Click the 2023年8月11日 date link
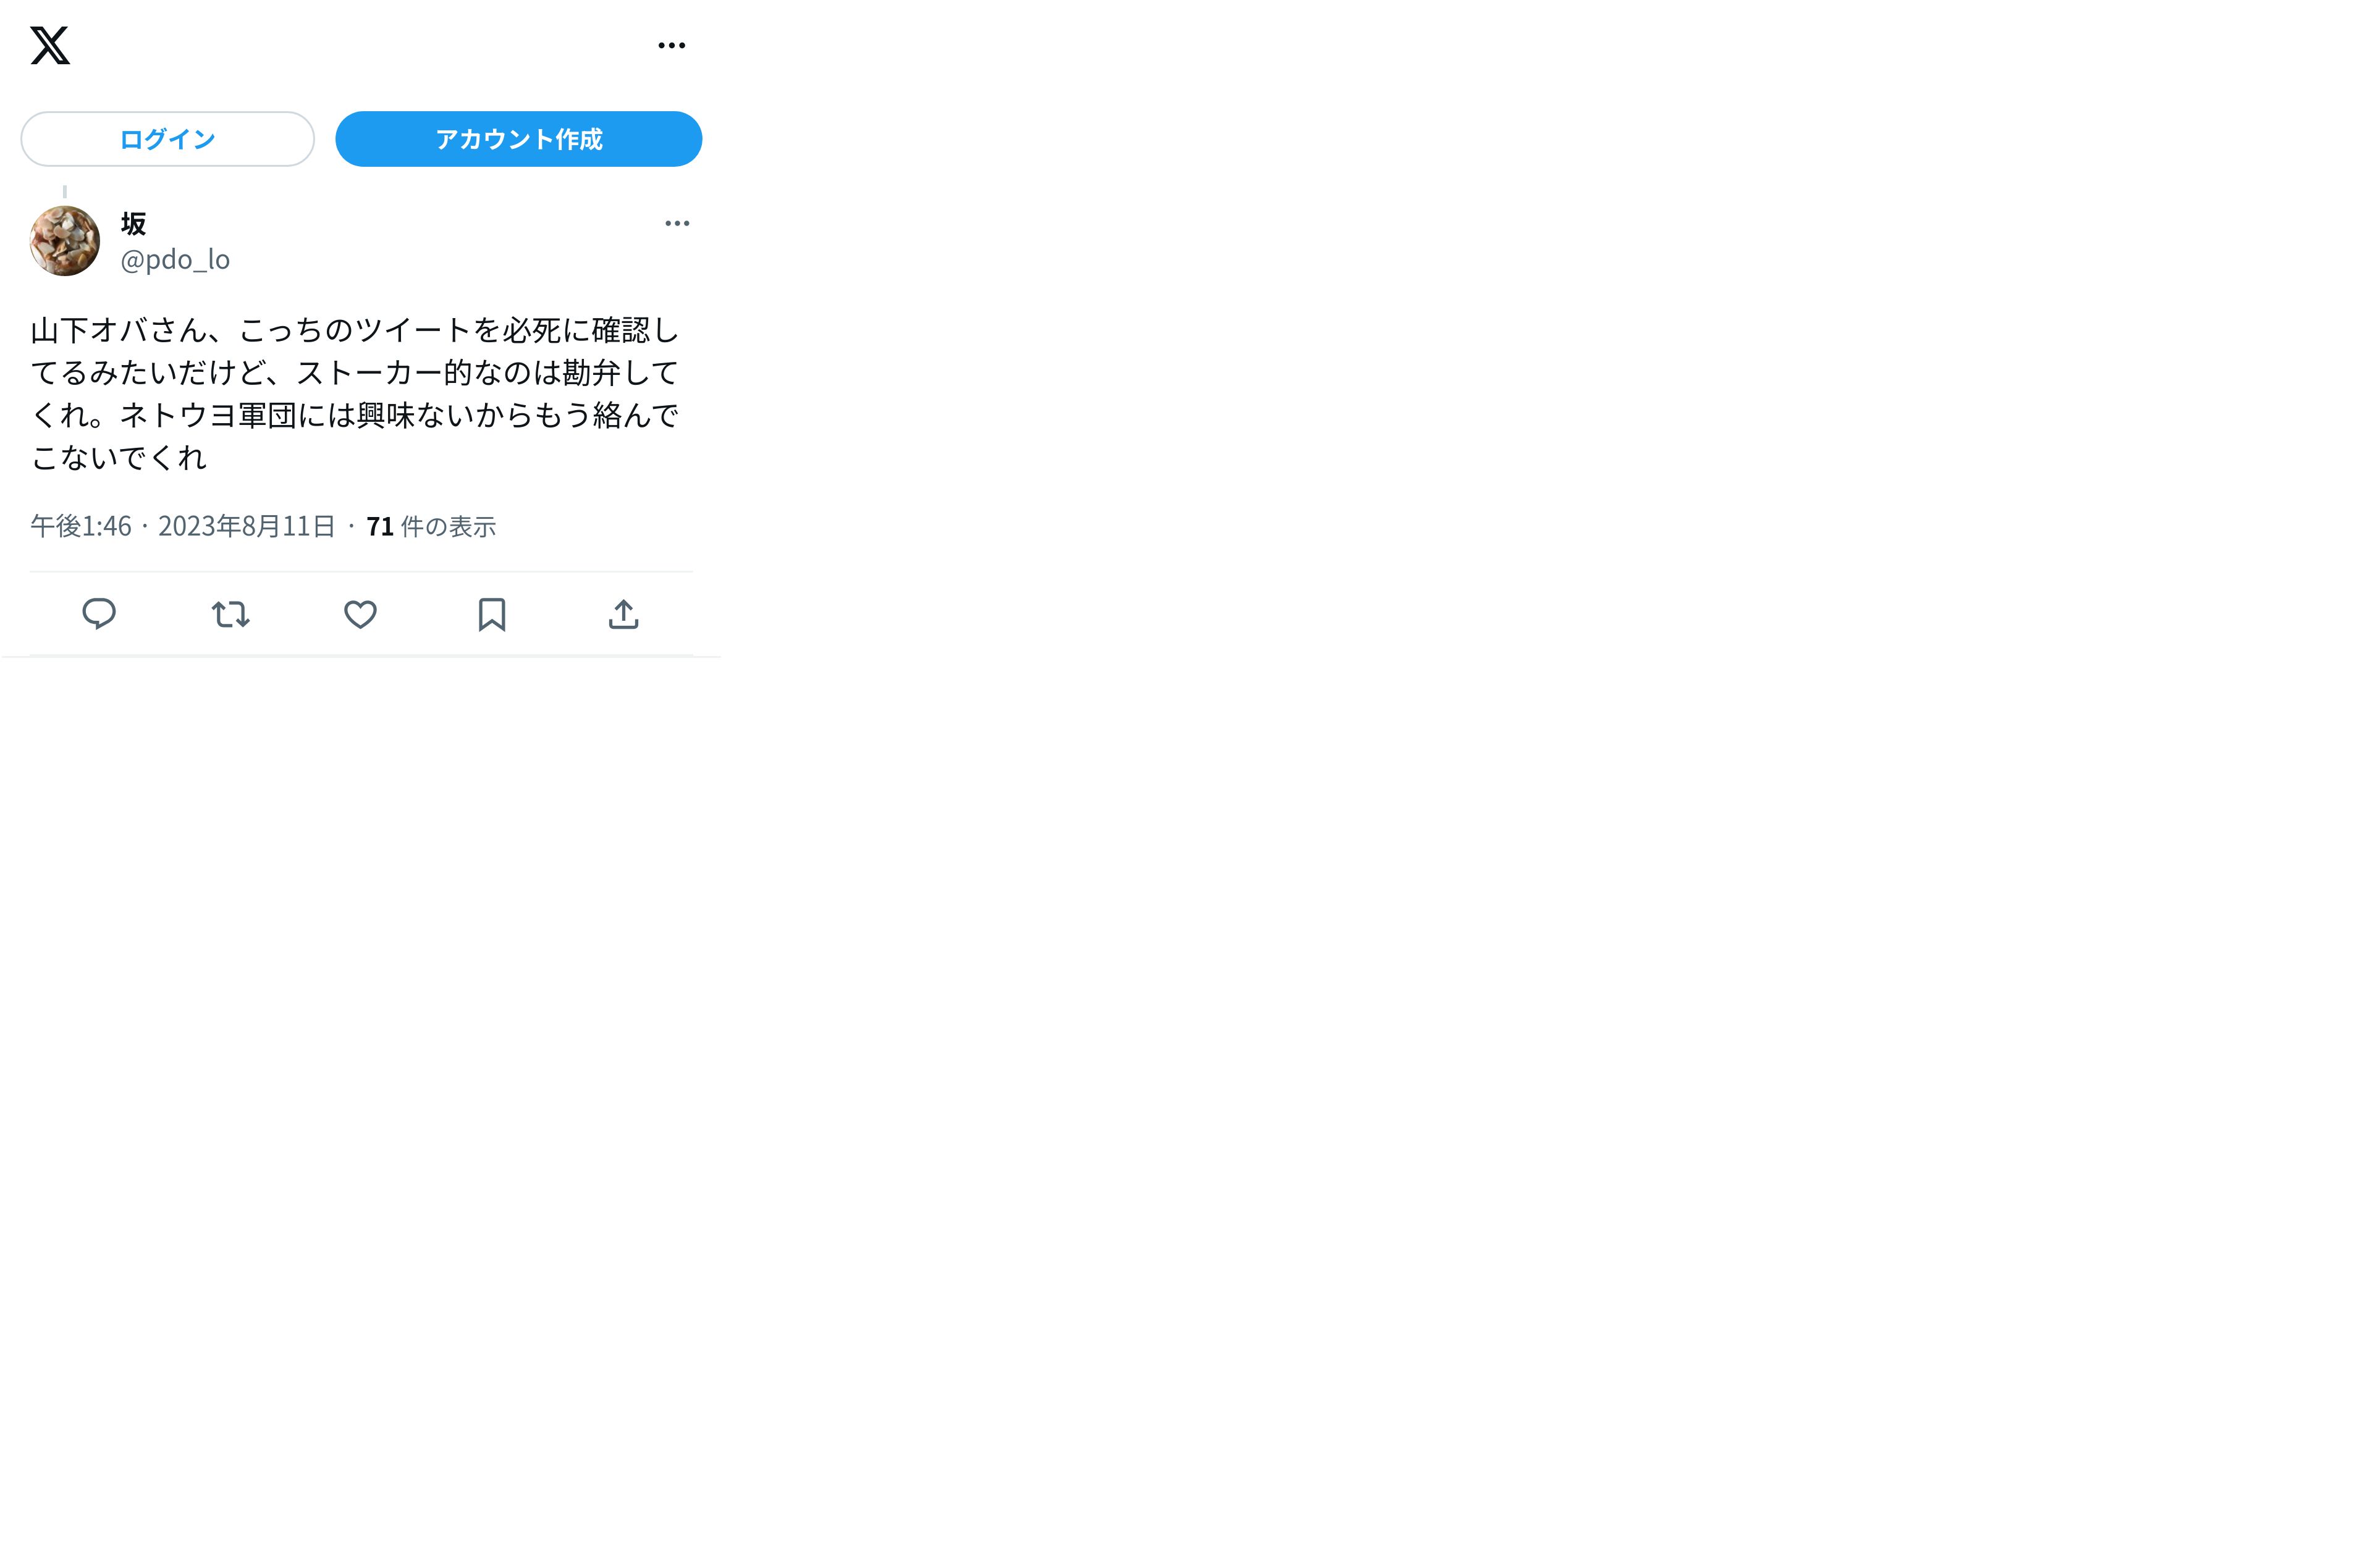 click(x=246, y=526)
